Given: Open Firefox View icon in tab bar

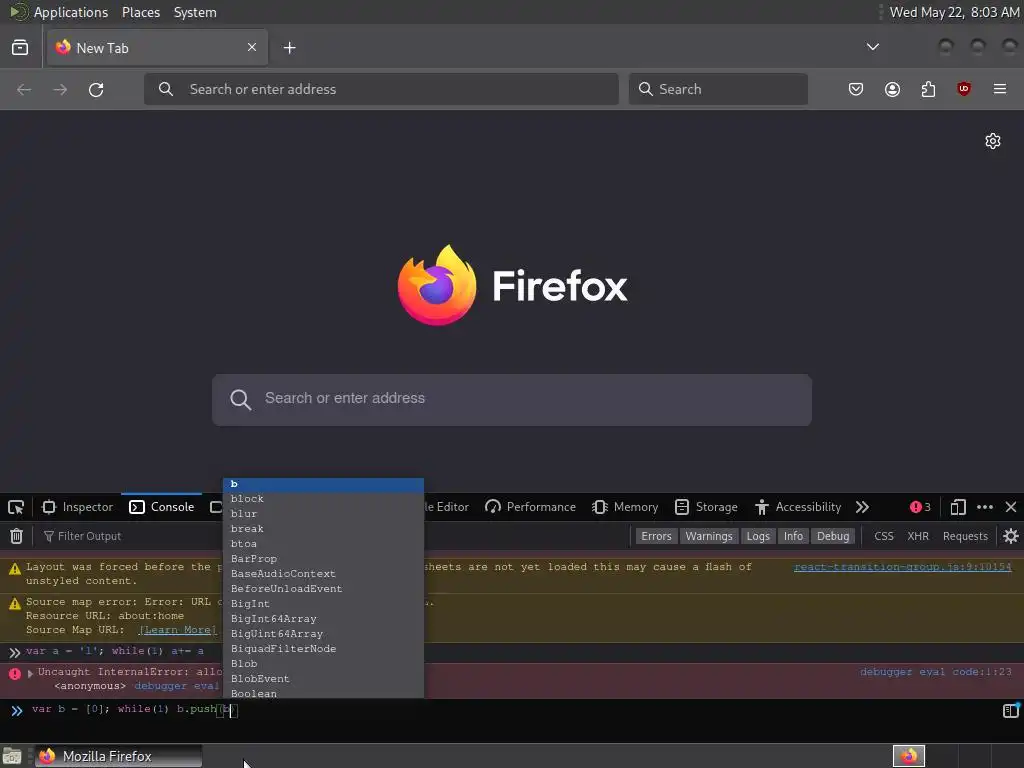Looking at the screenshot, I should pyautogui.click(x=20, y=48).
